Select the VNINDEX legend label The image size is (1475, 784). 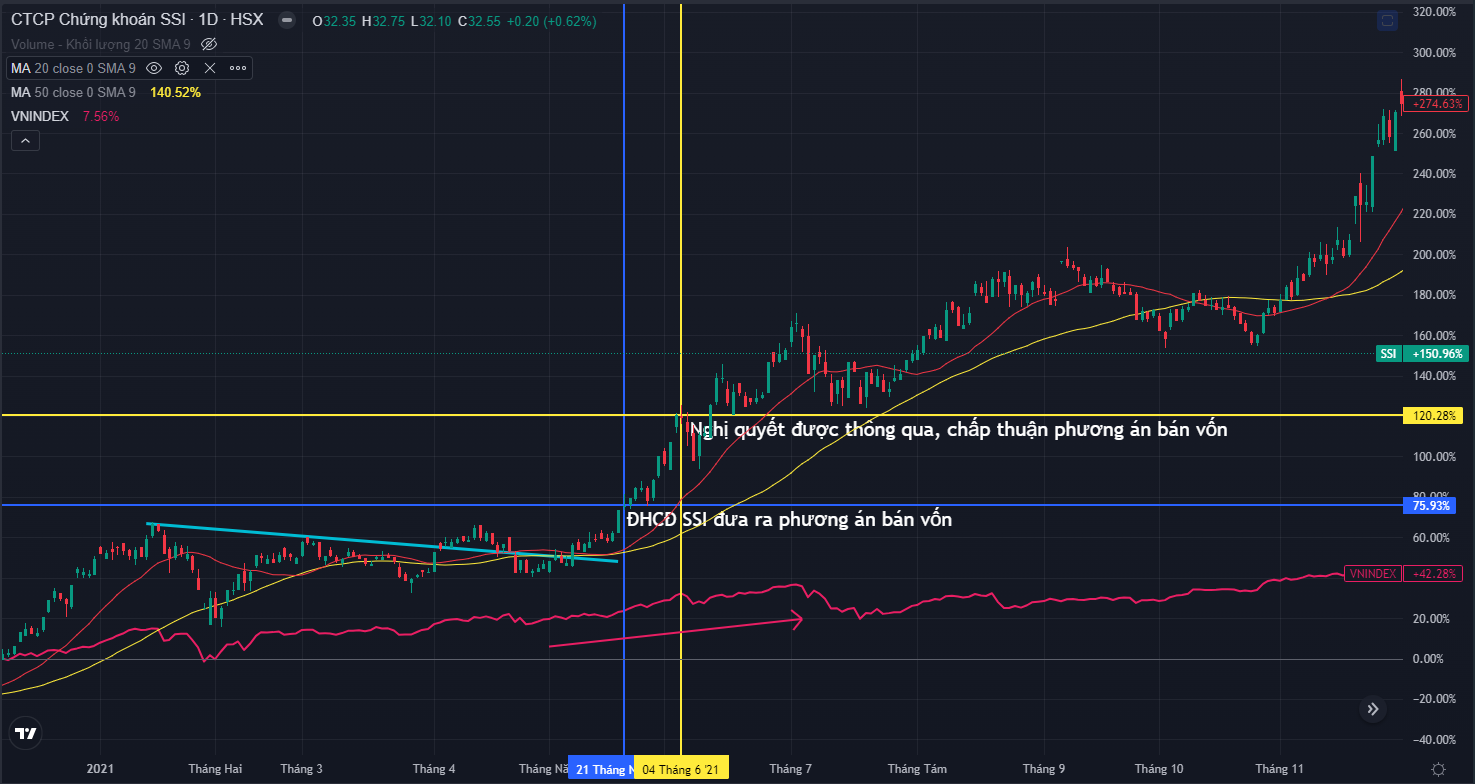click(x=40, y=116)
